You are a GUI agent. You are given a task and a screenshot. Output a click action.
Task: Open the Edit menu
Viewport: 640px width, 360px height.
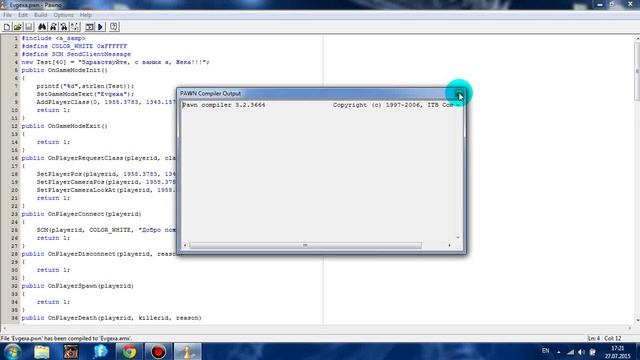coord(23,15)
